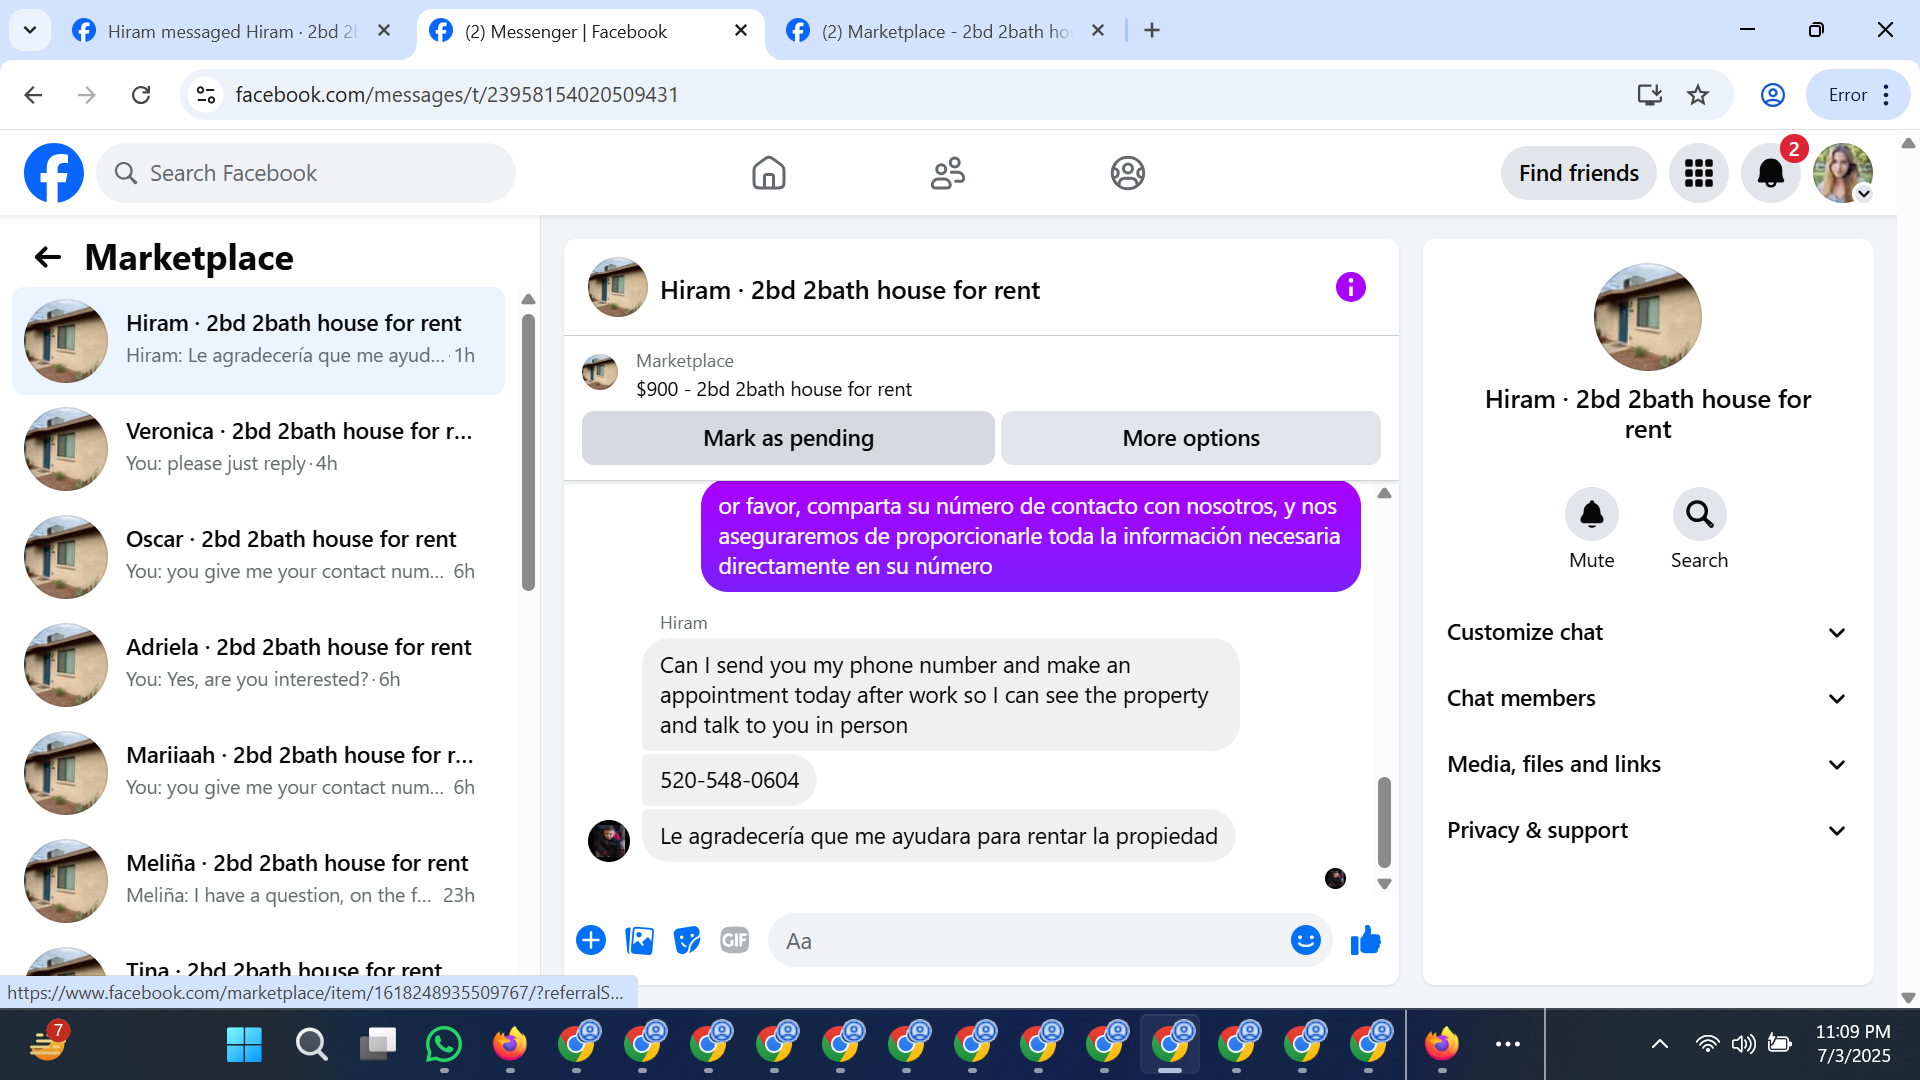Open conversation info purple icon
The image size is (1920, 1080).
coord(1350,288)
